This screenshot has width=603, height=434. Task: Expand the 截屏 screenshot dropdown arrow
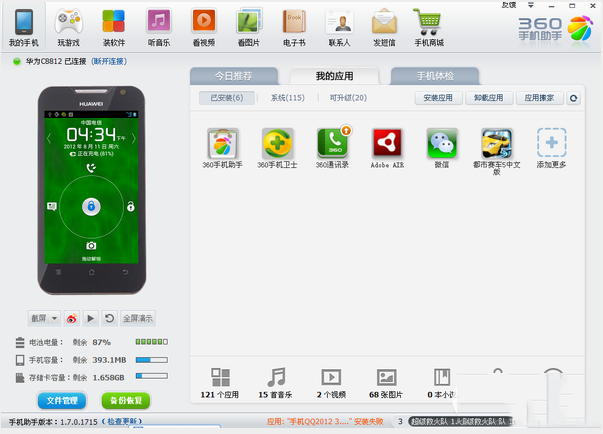coord(55,318)
